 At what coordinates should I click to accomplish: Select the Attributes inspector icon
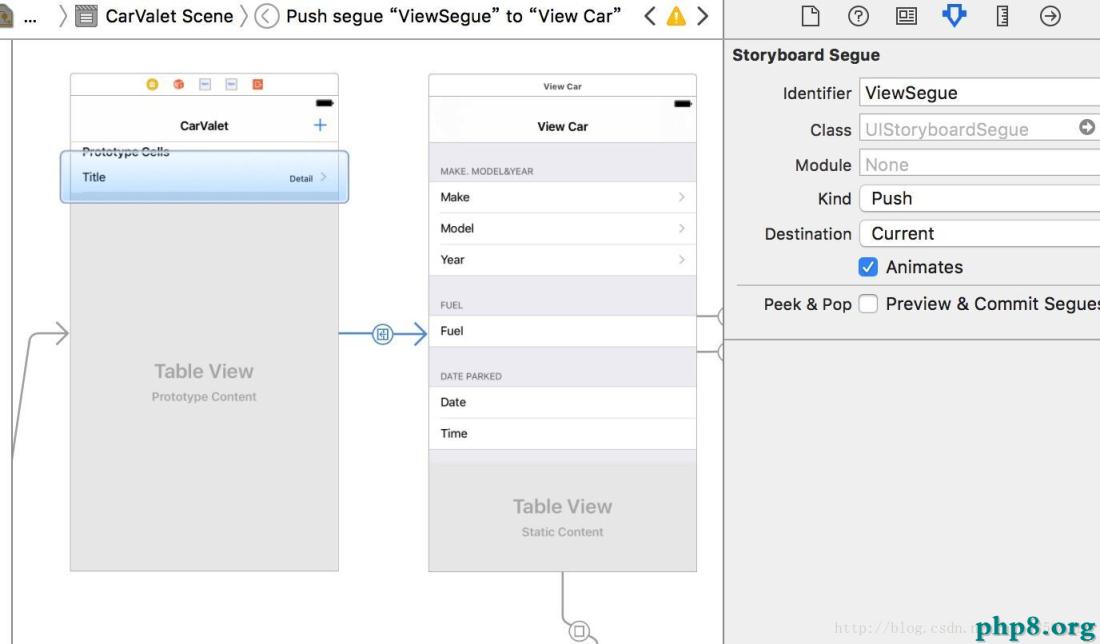954,16
